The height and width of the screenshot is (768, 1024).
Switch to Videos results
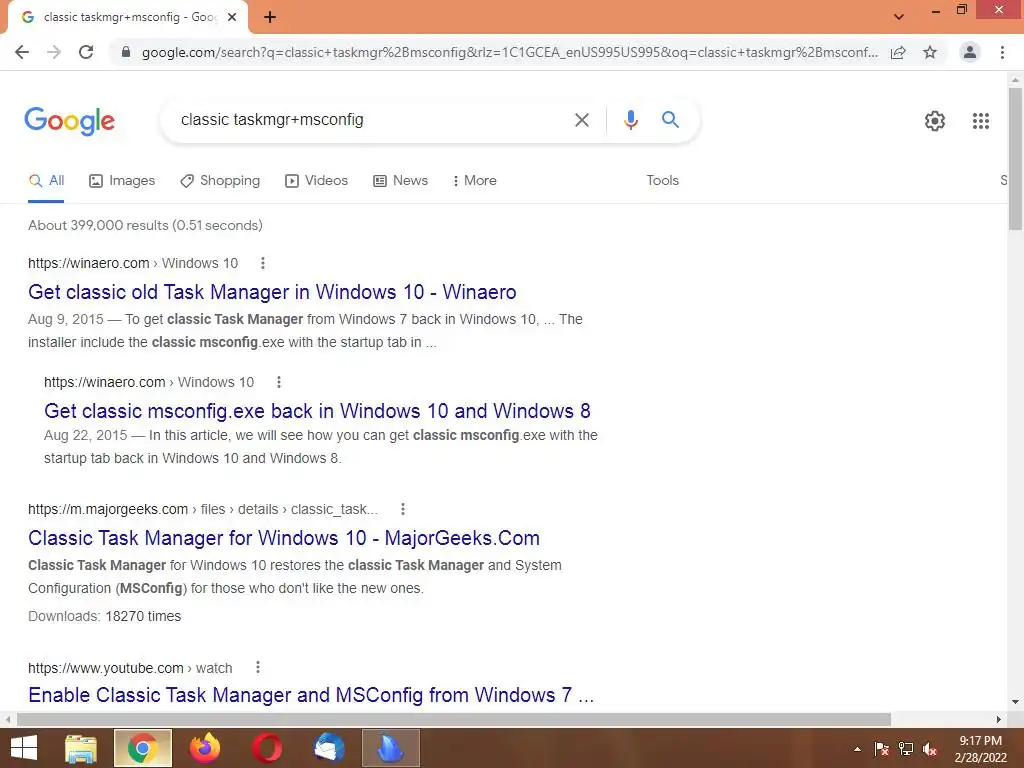pyautogui.click(x=317, y=181)
